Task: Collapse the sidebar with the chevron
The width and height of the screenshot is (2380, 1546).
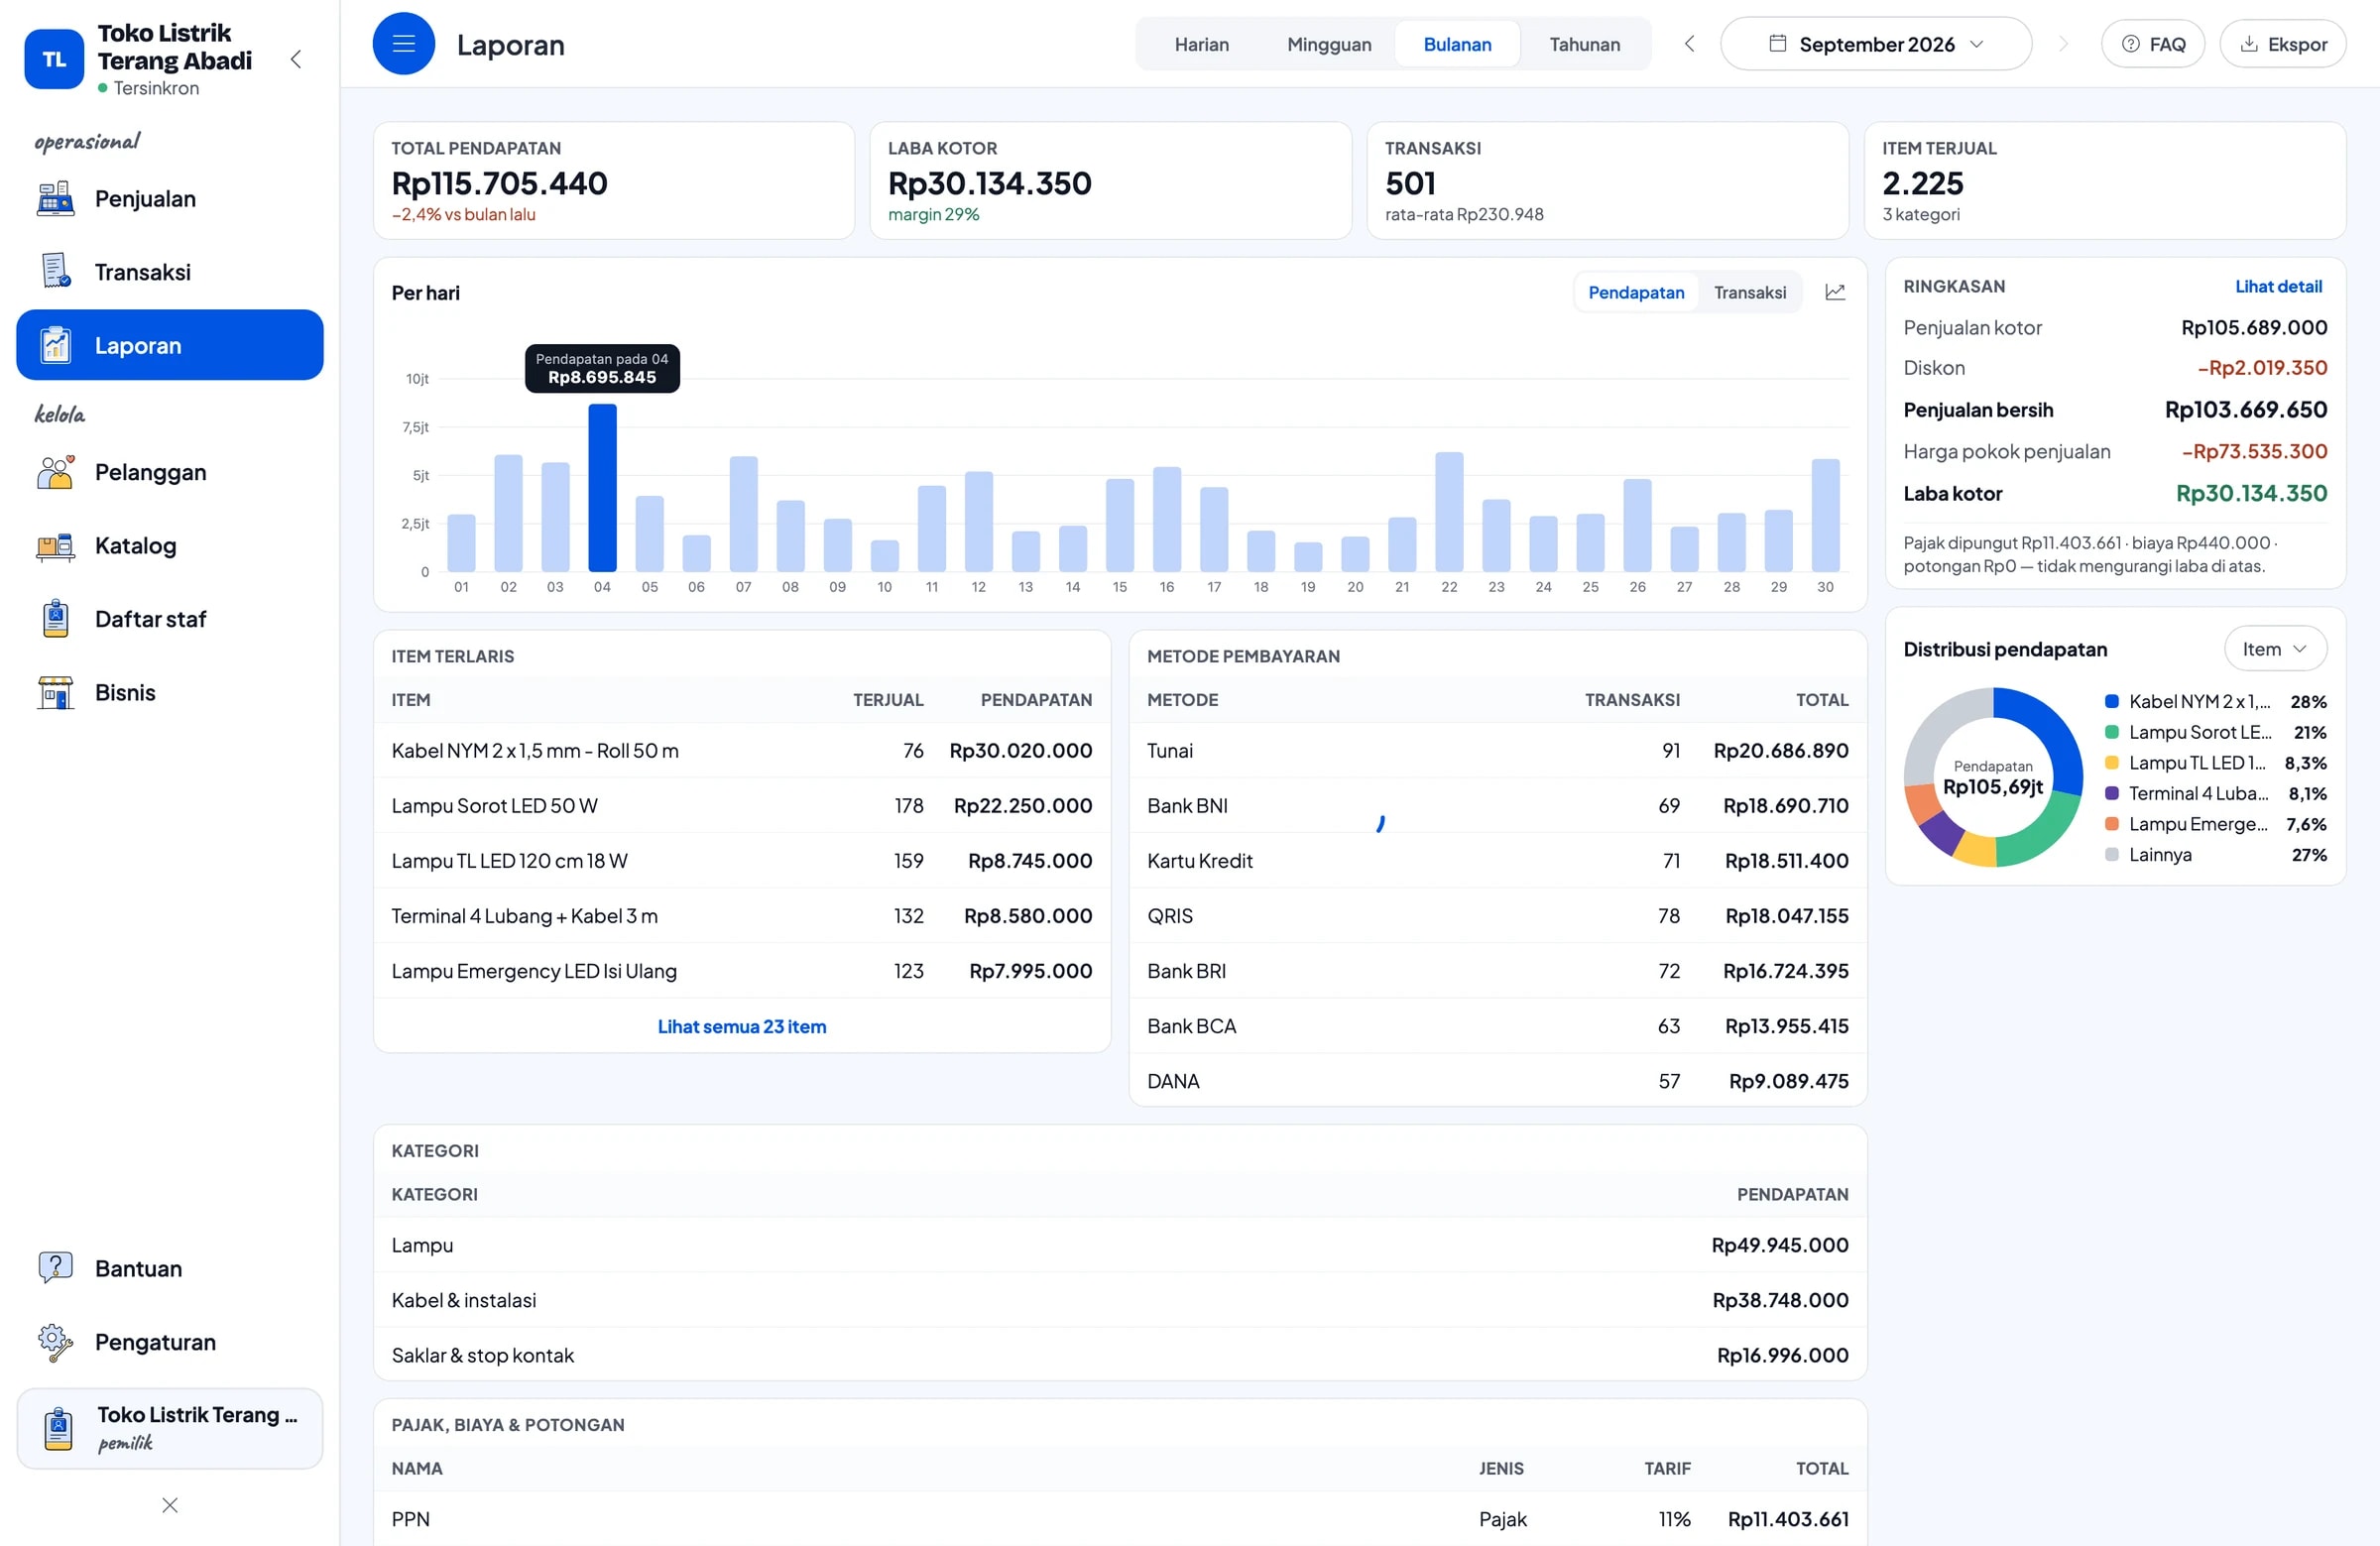Action: point(296,59)
